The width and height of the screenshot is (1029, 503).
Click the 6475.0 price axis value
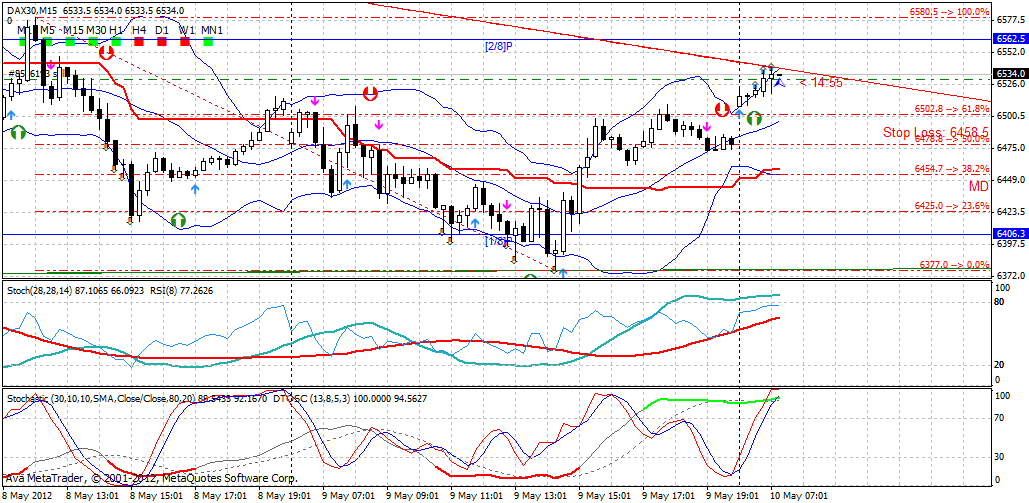pos(1011,147)
